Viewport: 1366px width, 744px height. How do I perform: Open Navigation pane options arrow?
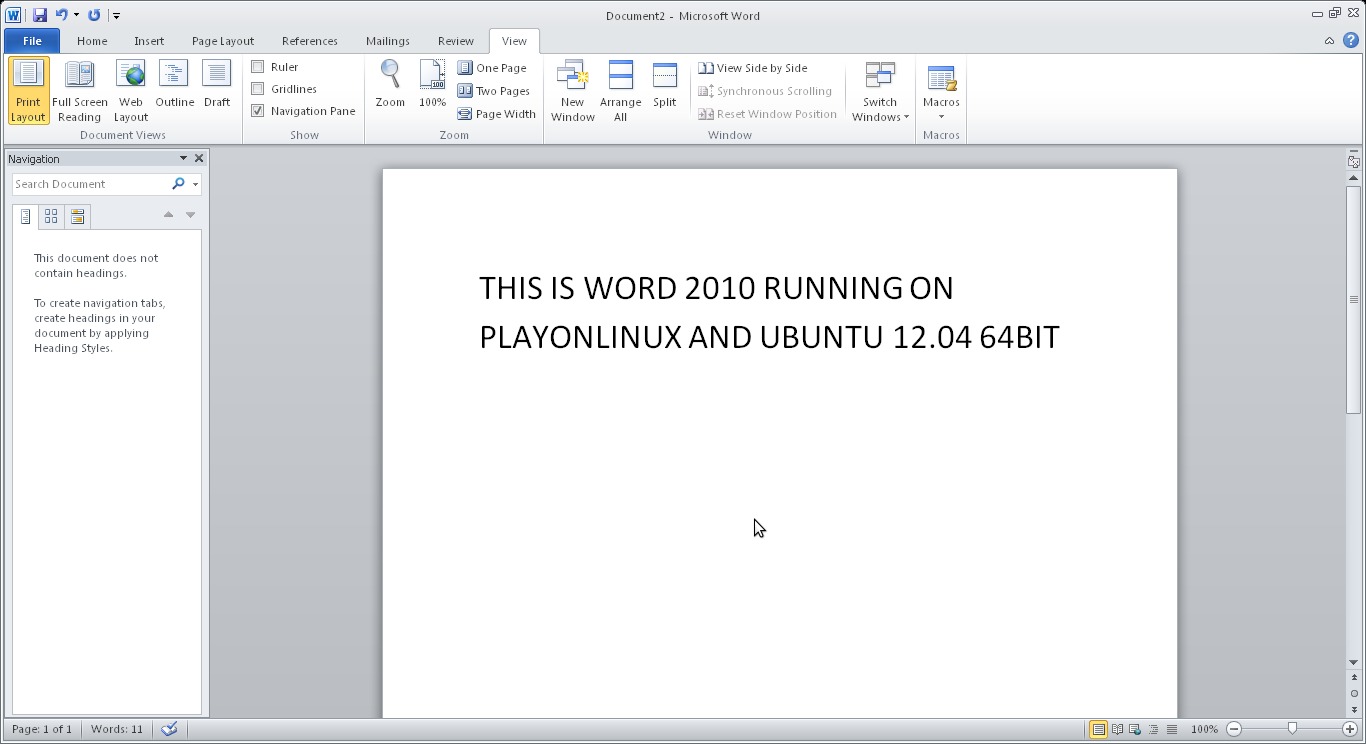[x=183, y=158]
